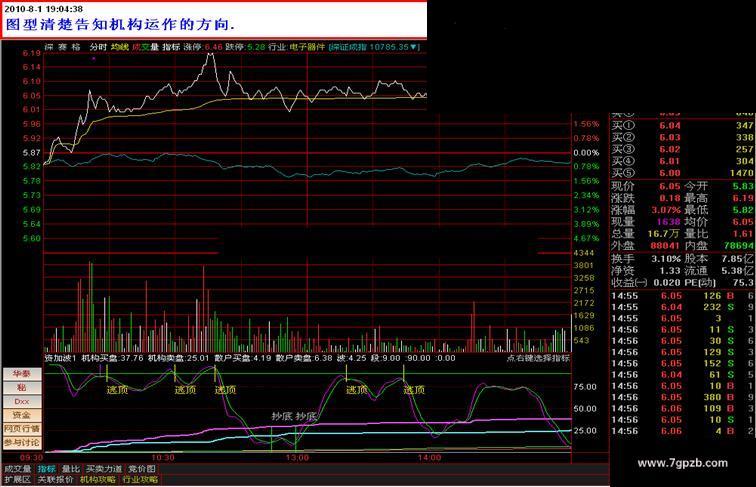Viewport: 756px width, 487px height.
Task: Click the 净资 value 1.33
Action: click(x=670, y=271)
